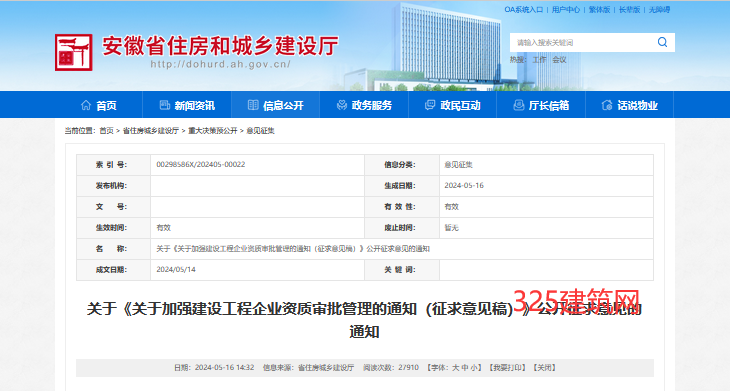The height and width of the screenshot is (391, 730).
Task: Click breadcrumb 重大决策预公开 link
Action: tap(213, 131)
